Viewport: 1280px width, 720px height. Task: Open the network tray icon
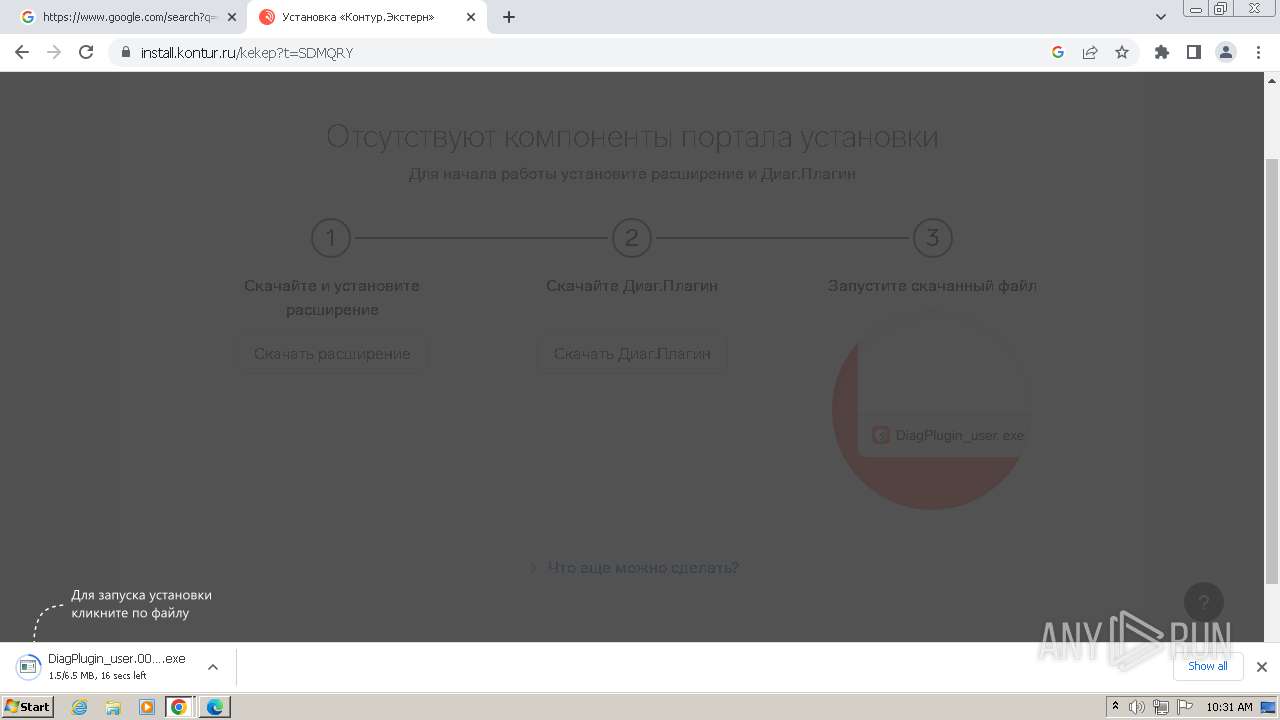tap(1160, 707)
